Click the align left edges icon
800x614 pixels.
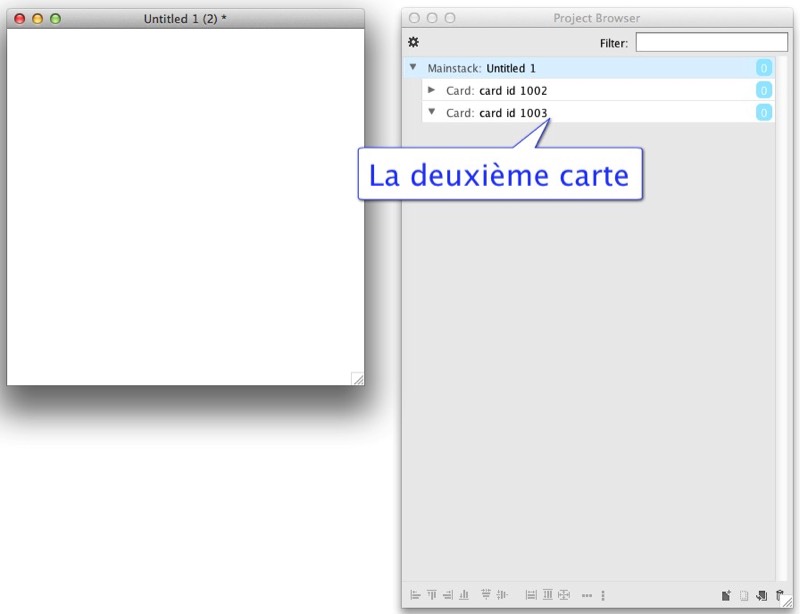click(415, 595)
